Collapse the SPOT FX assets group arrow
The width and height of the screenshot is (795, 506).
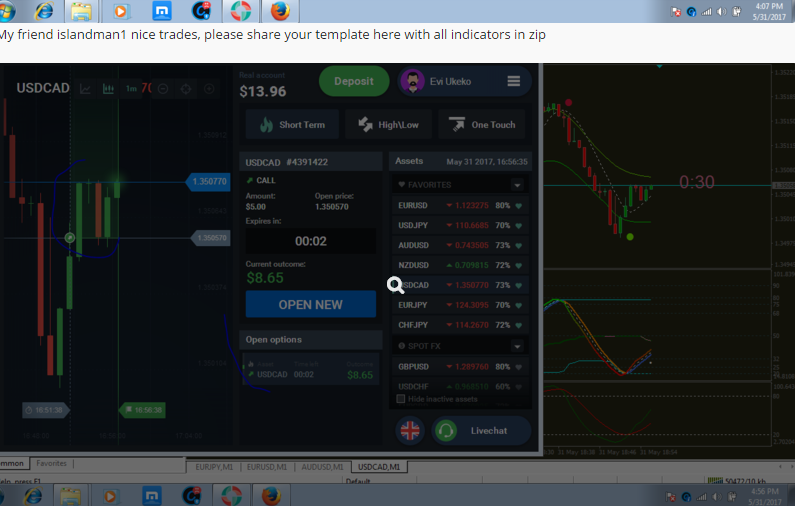(517, 346)
